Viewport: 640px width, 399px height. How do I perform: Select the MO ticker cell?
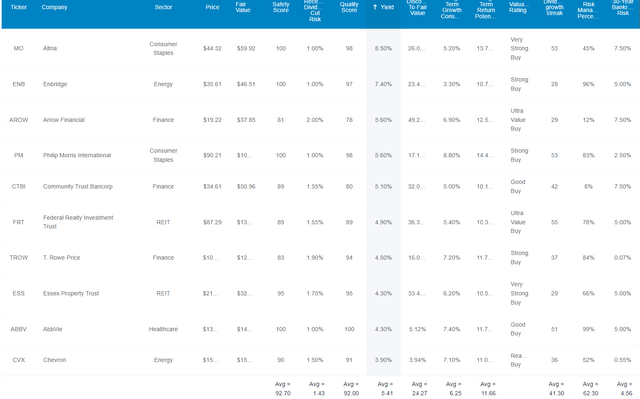coord(18,49)
